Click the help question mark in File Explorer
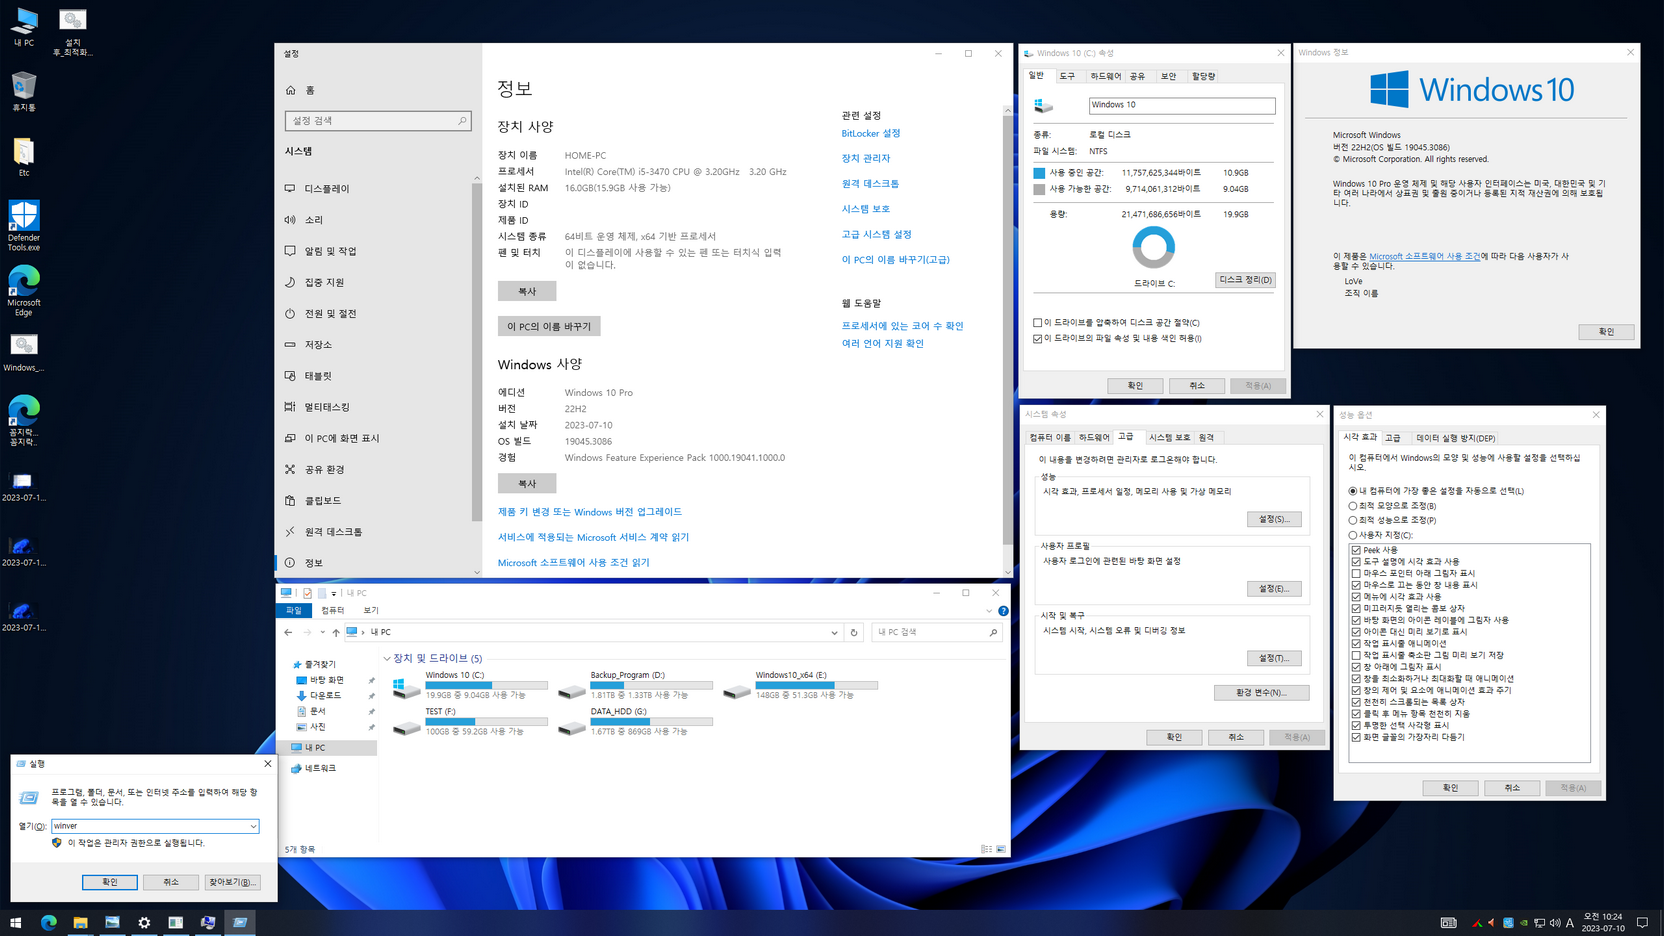Screen dimensions: 1664x936 pyautogui.click(x=1003, y=610)
